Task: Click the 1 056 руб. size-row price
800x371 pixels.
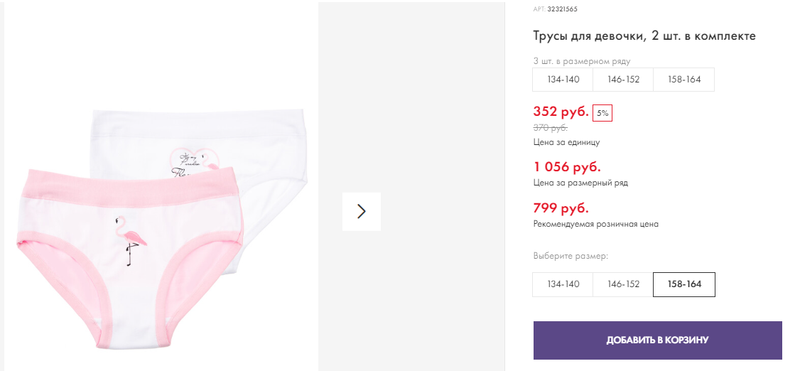Action: (567, 167)
